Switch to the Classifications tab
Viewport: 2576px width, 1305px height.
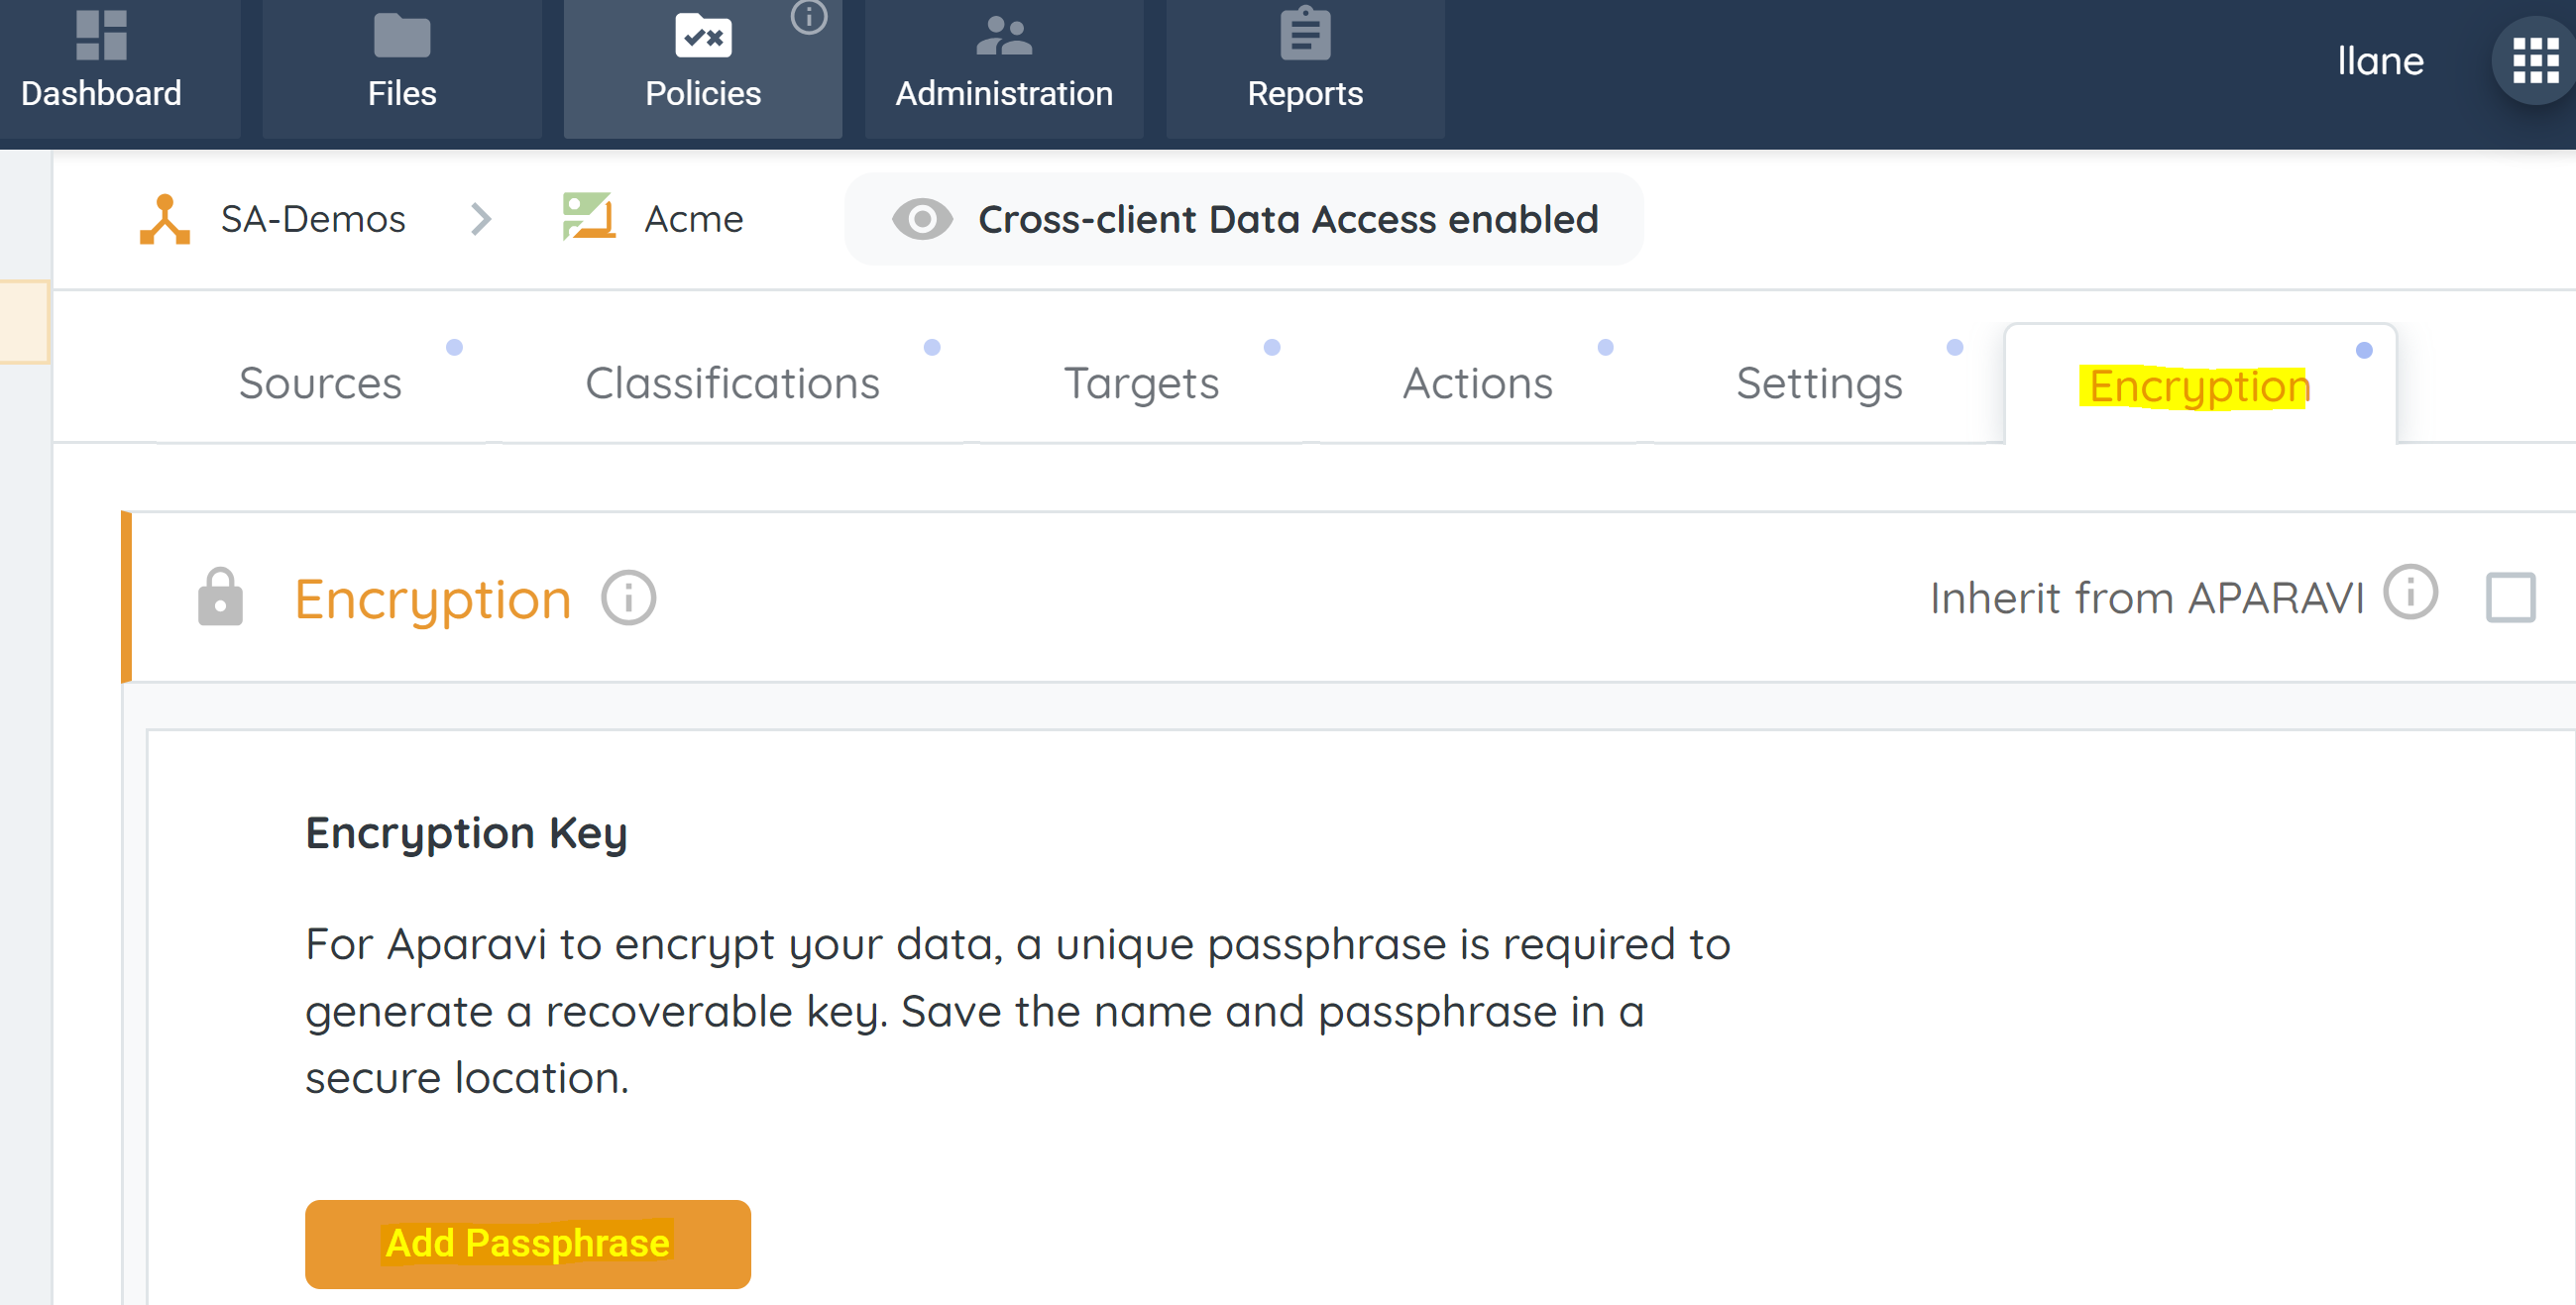click(x=732, y=383)
